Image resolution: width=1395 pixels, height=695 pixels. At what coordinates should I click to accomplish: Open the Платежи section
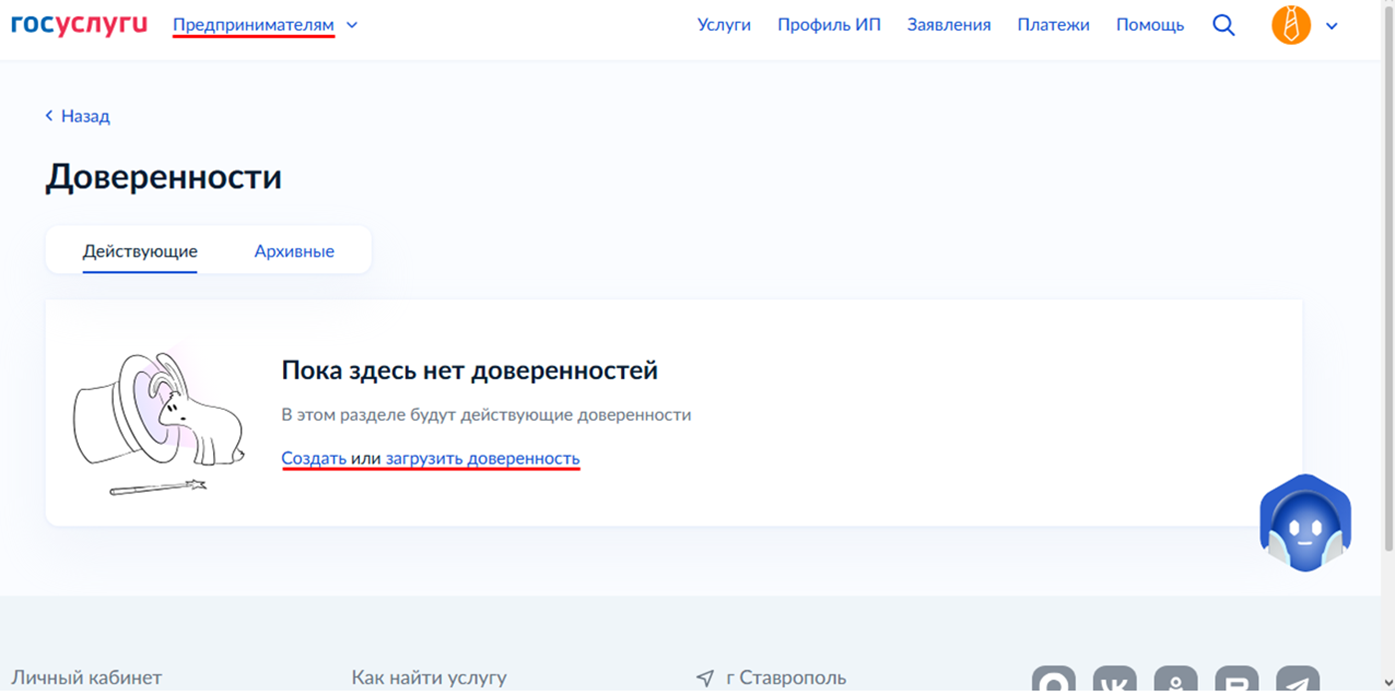1053,25
